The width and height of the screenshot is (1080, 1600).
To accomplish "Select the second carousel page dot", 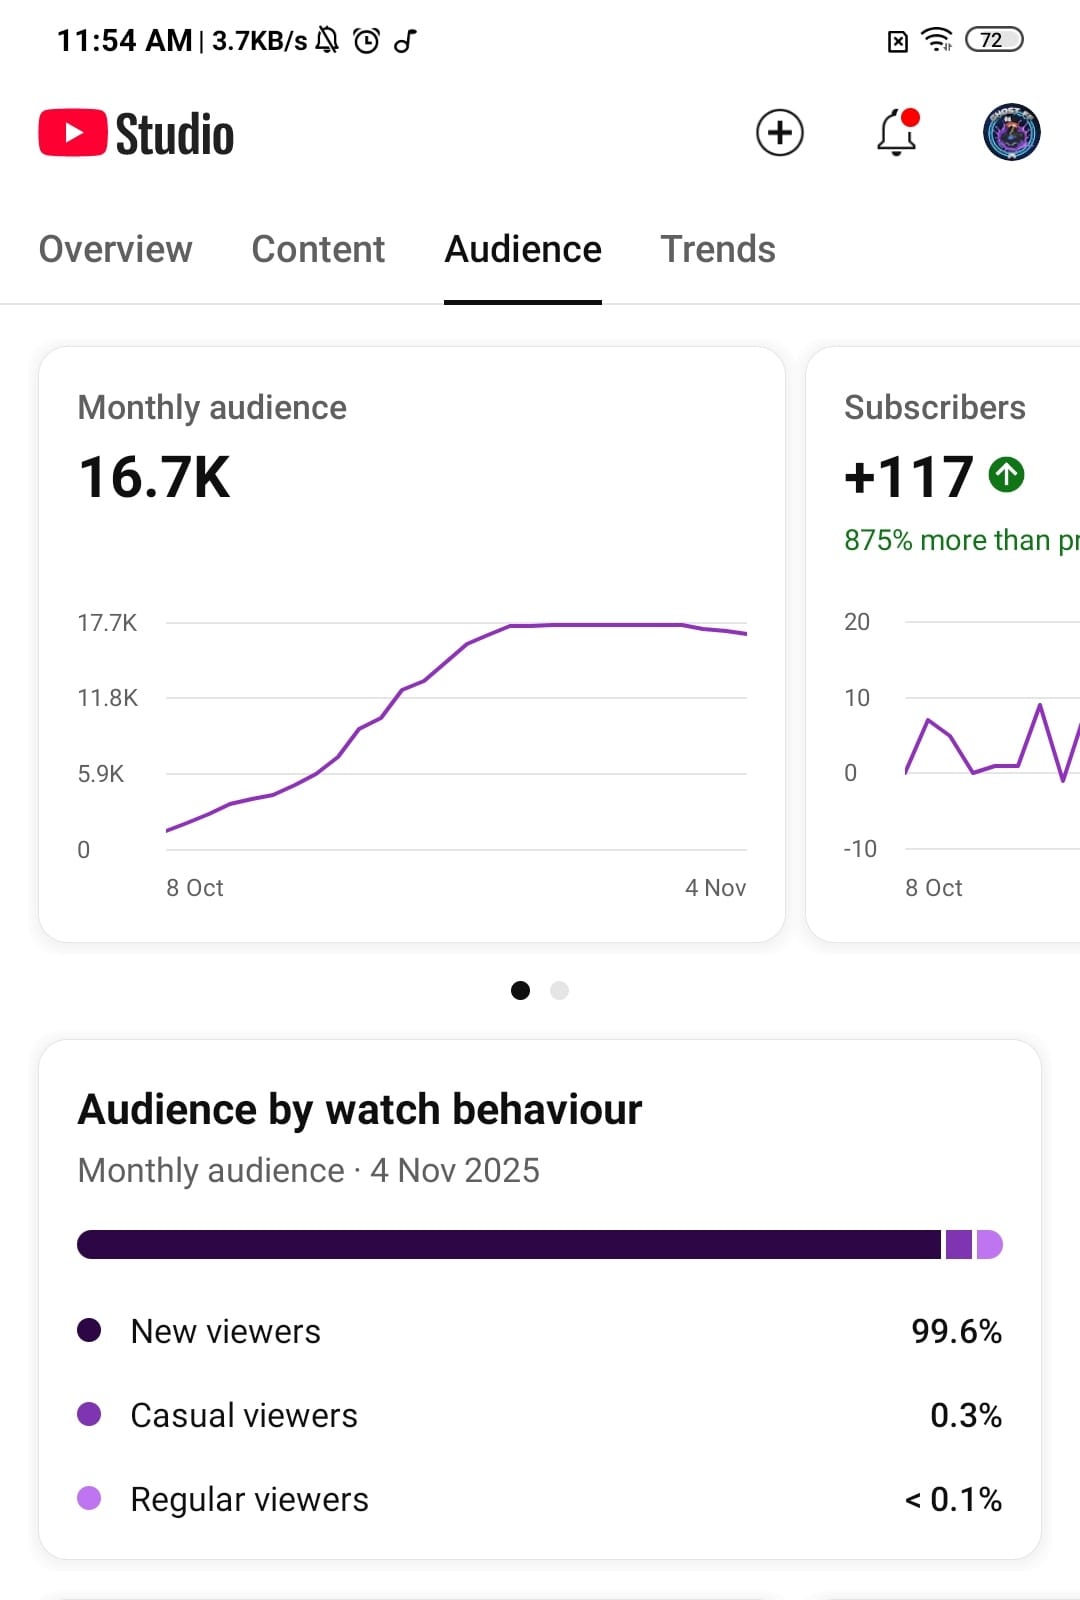I will [x=559, y=990].
